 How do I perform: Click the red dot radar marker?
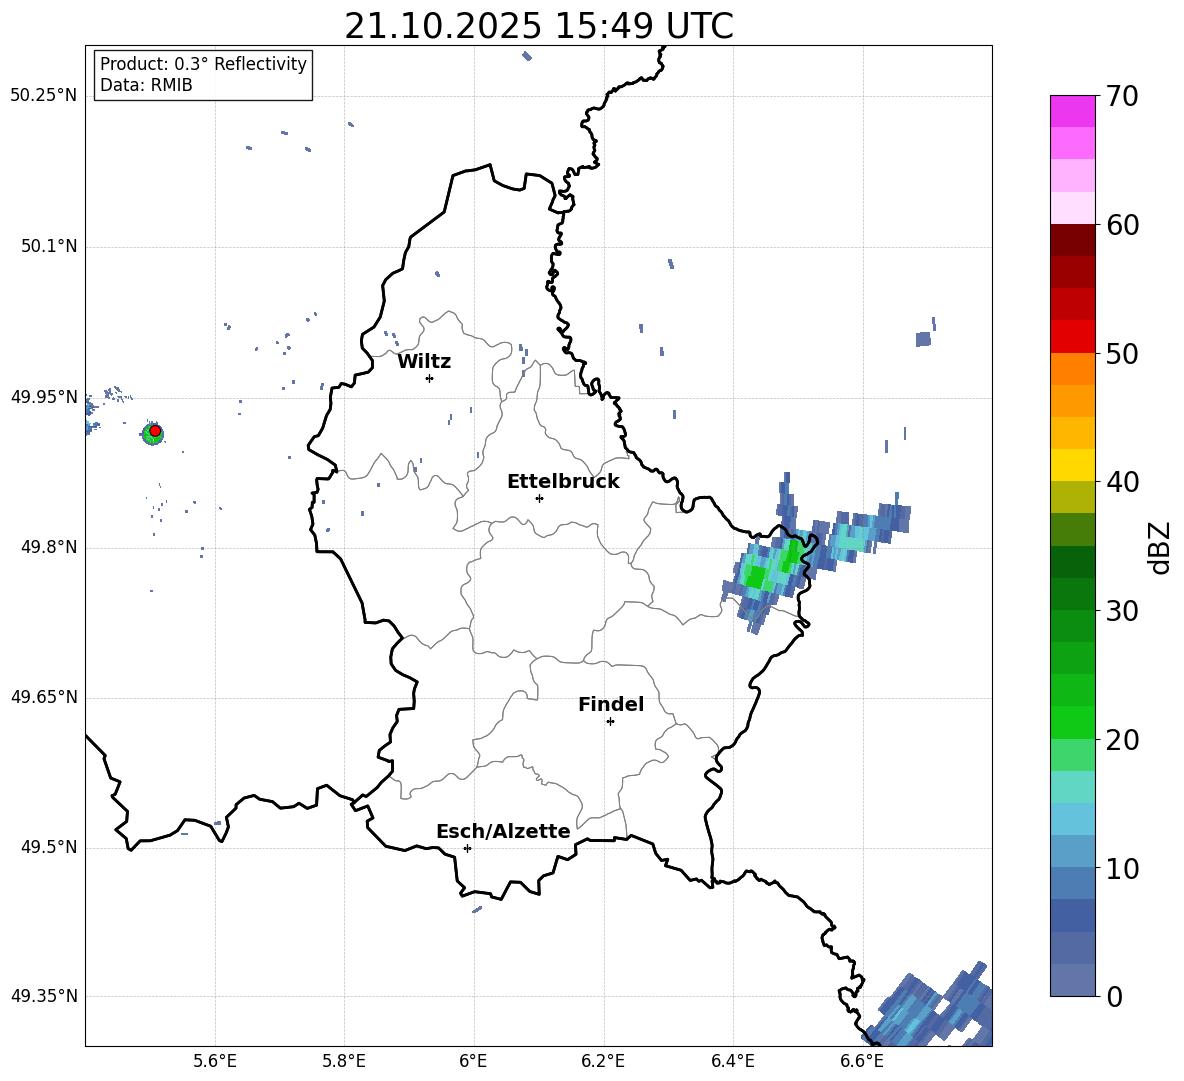pyautogui.click(x=155, y=431)
